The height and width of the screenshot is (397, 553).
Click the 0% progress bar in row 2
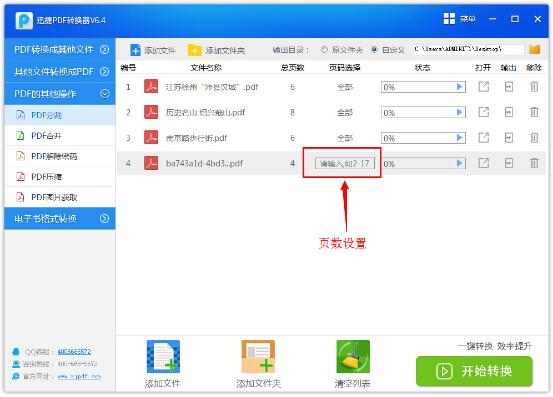click(x=423, y=112)
